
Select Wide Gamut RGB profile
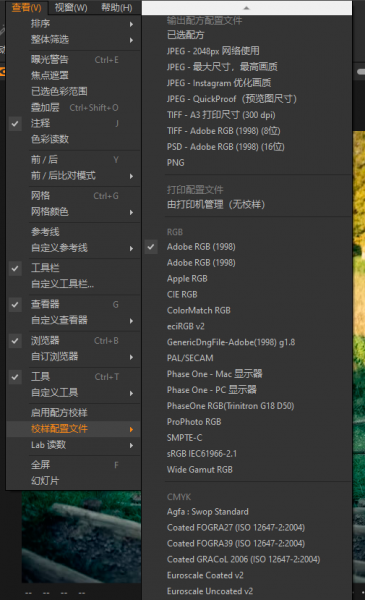[247, 470]
